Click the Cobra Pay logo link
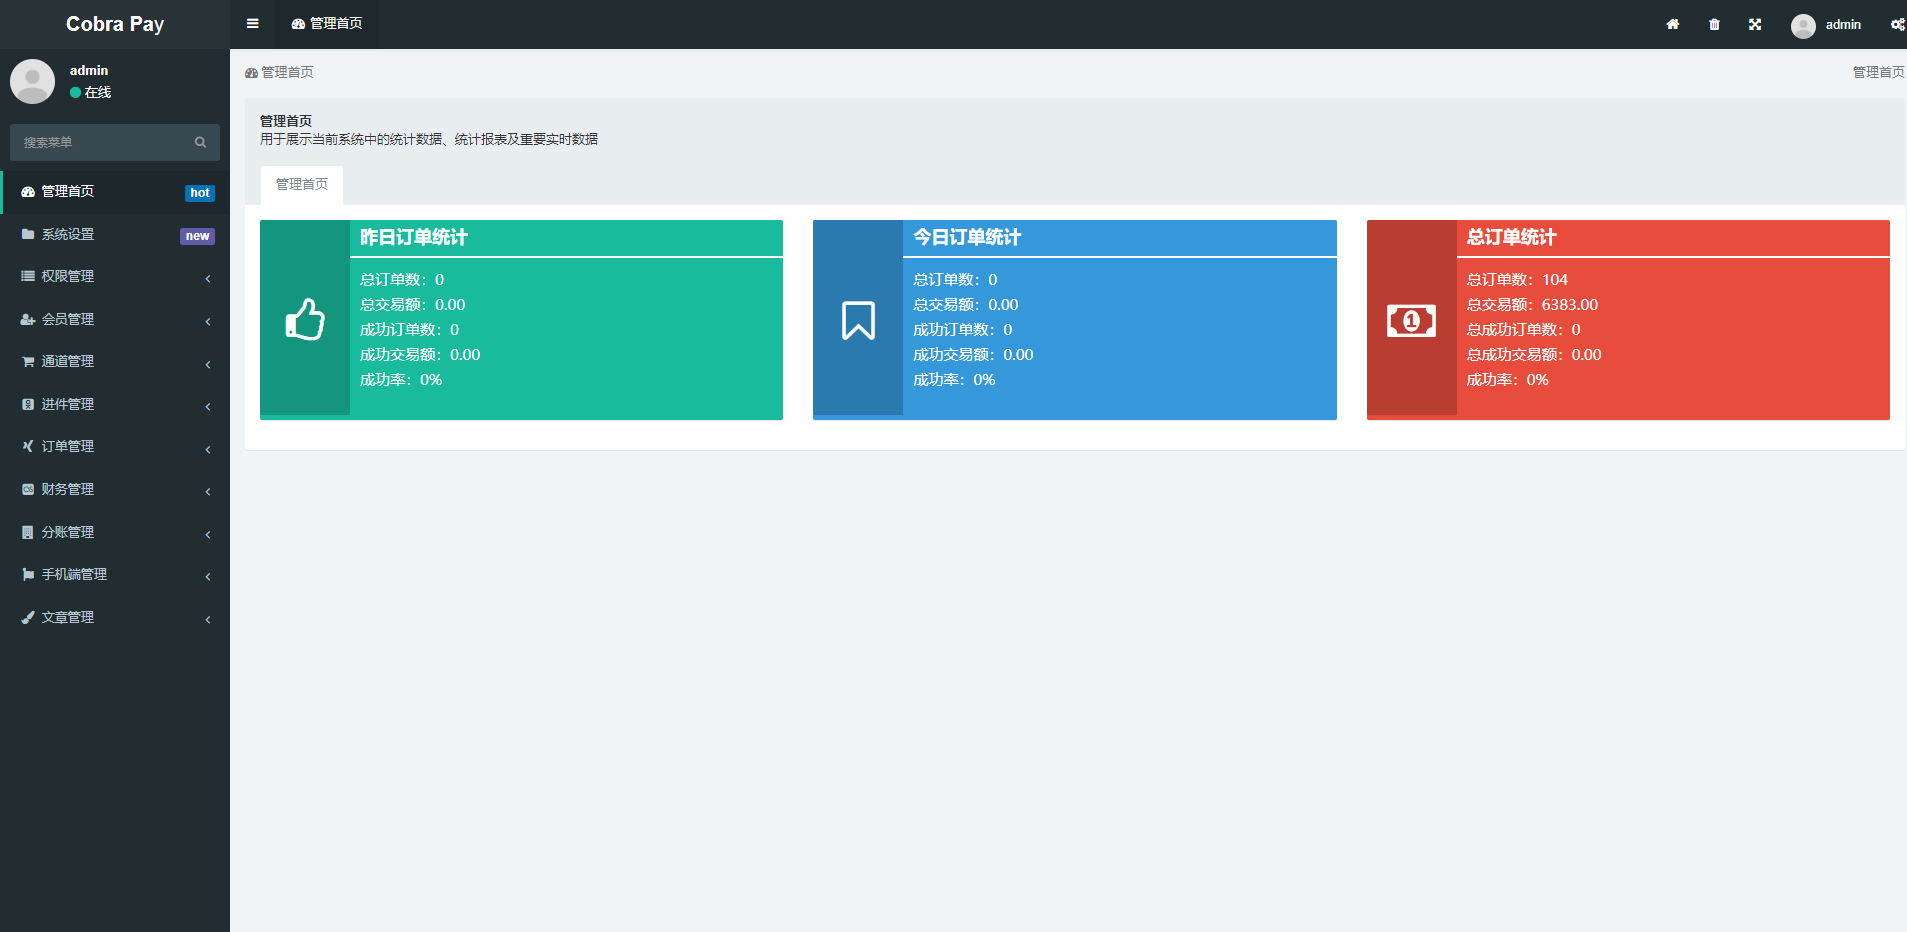Image resolution: width=1907 pixels, height=932 pixels. tap(115, 24)
